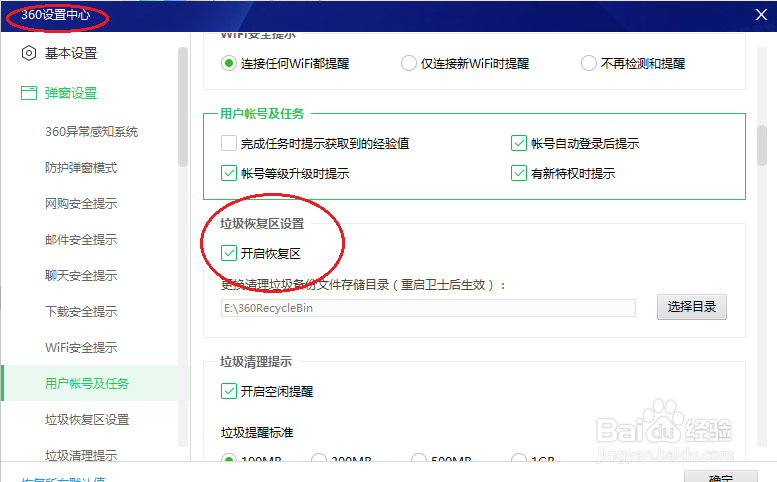
Task: Enable 完成任务时提示获取到的经验值 checkbox
Action: coord(228,143)
